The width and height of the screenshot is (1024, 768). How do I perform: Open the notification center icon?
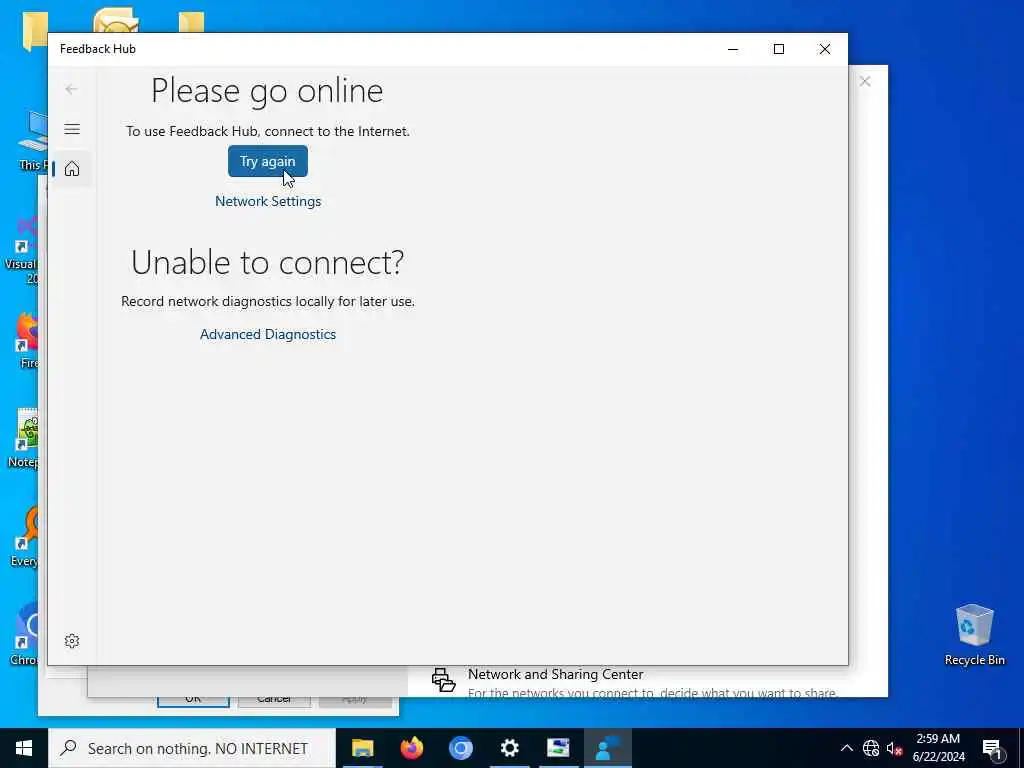992,749
